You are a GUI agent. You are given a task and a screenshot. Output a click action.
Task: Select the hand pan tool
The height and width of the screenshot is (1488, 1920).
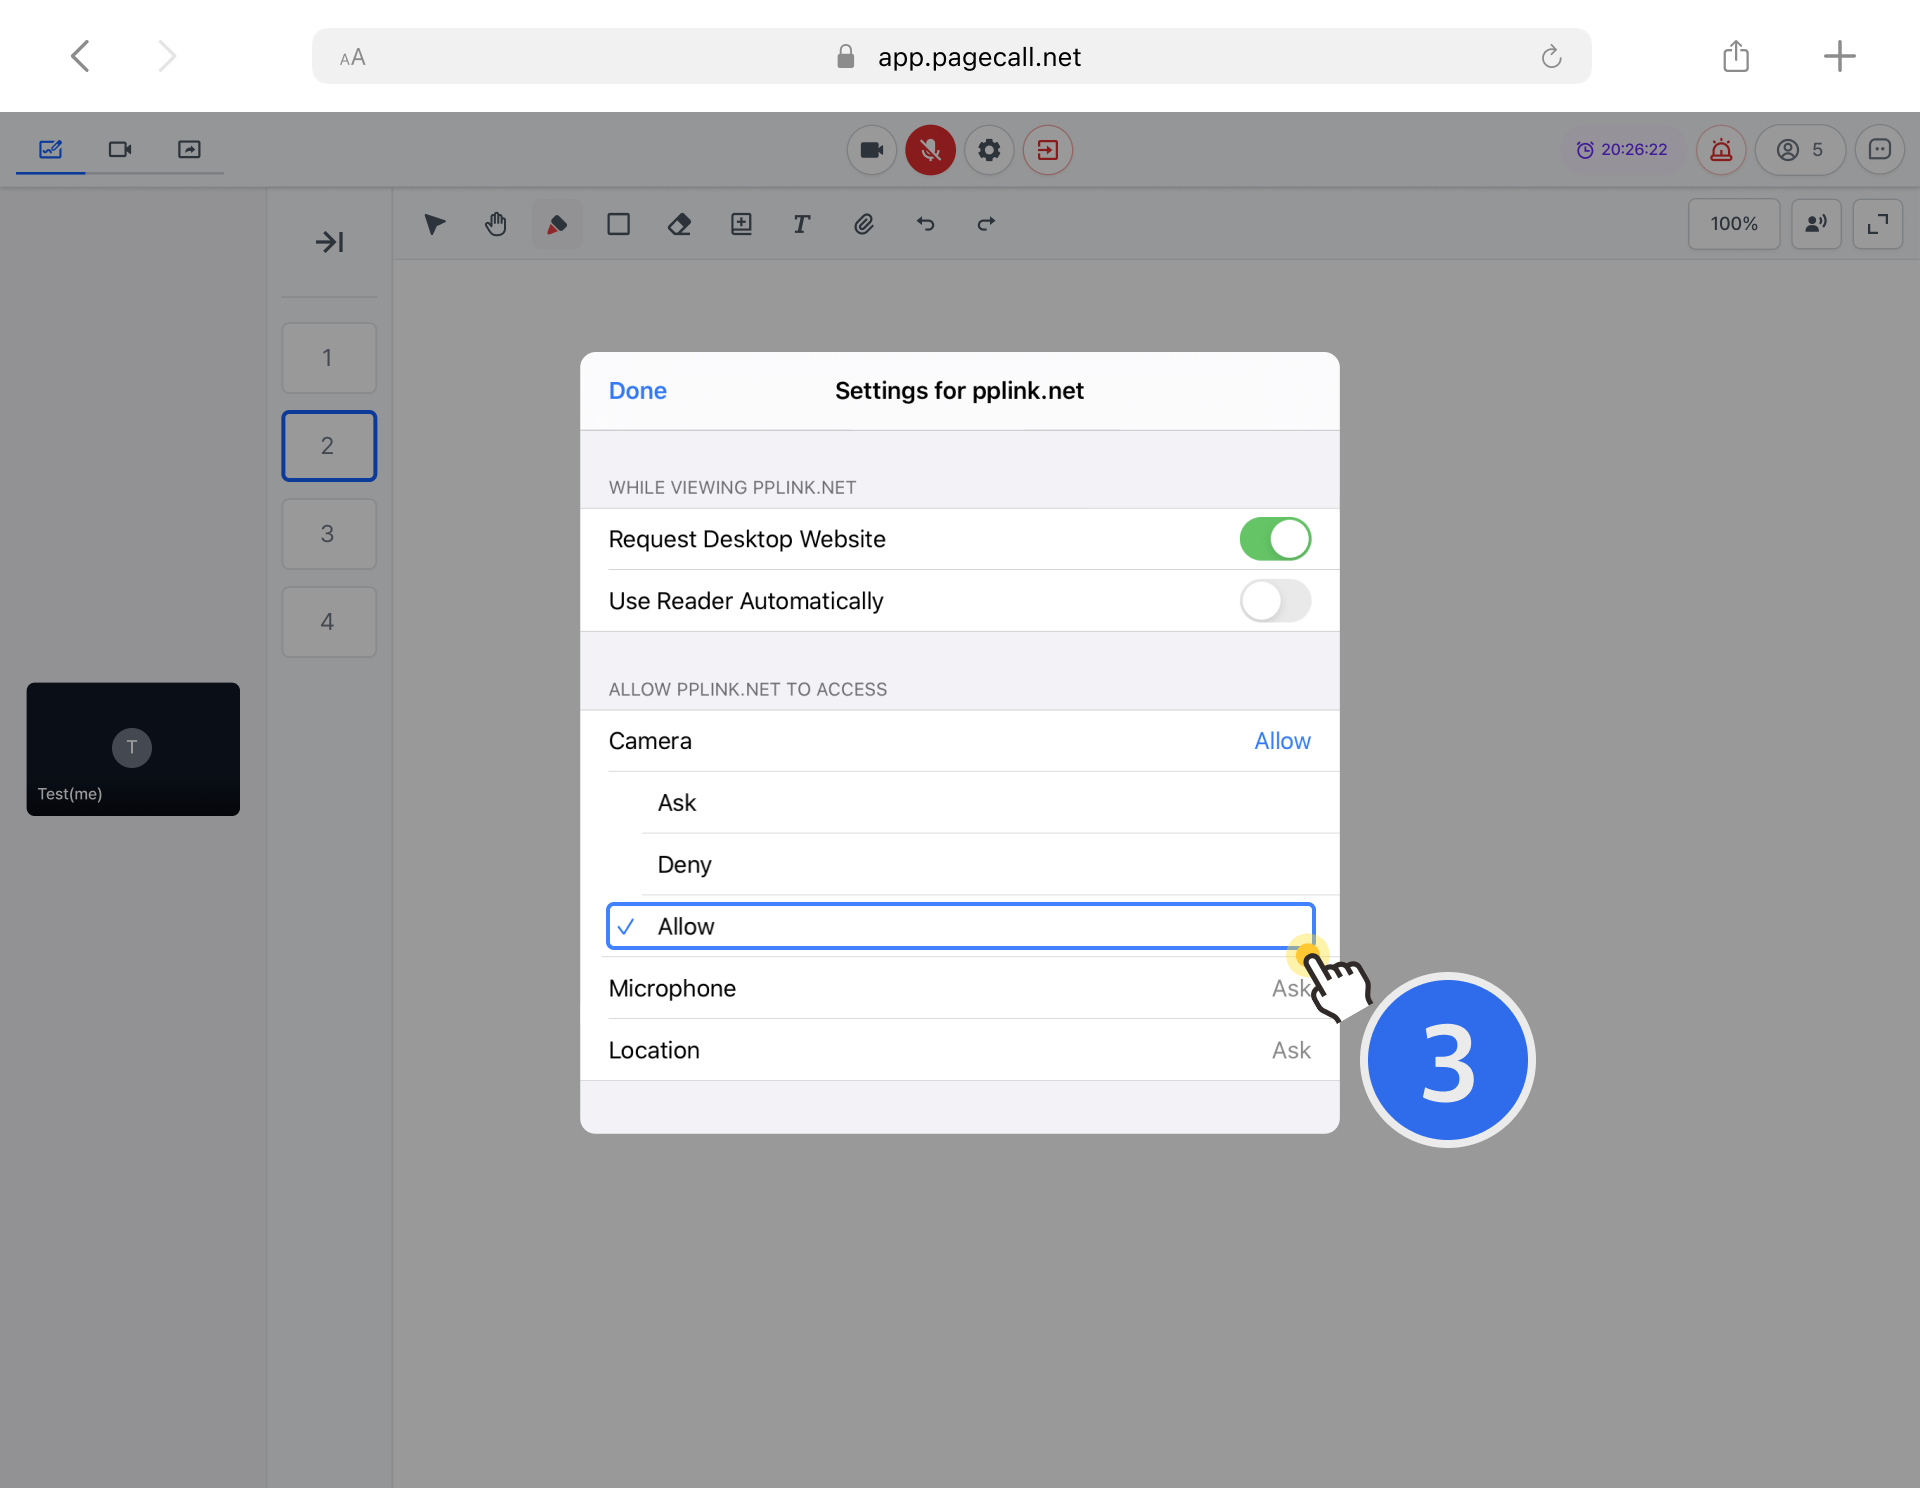coord(496,224)
